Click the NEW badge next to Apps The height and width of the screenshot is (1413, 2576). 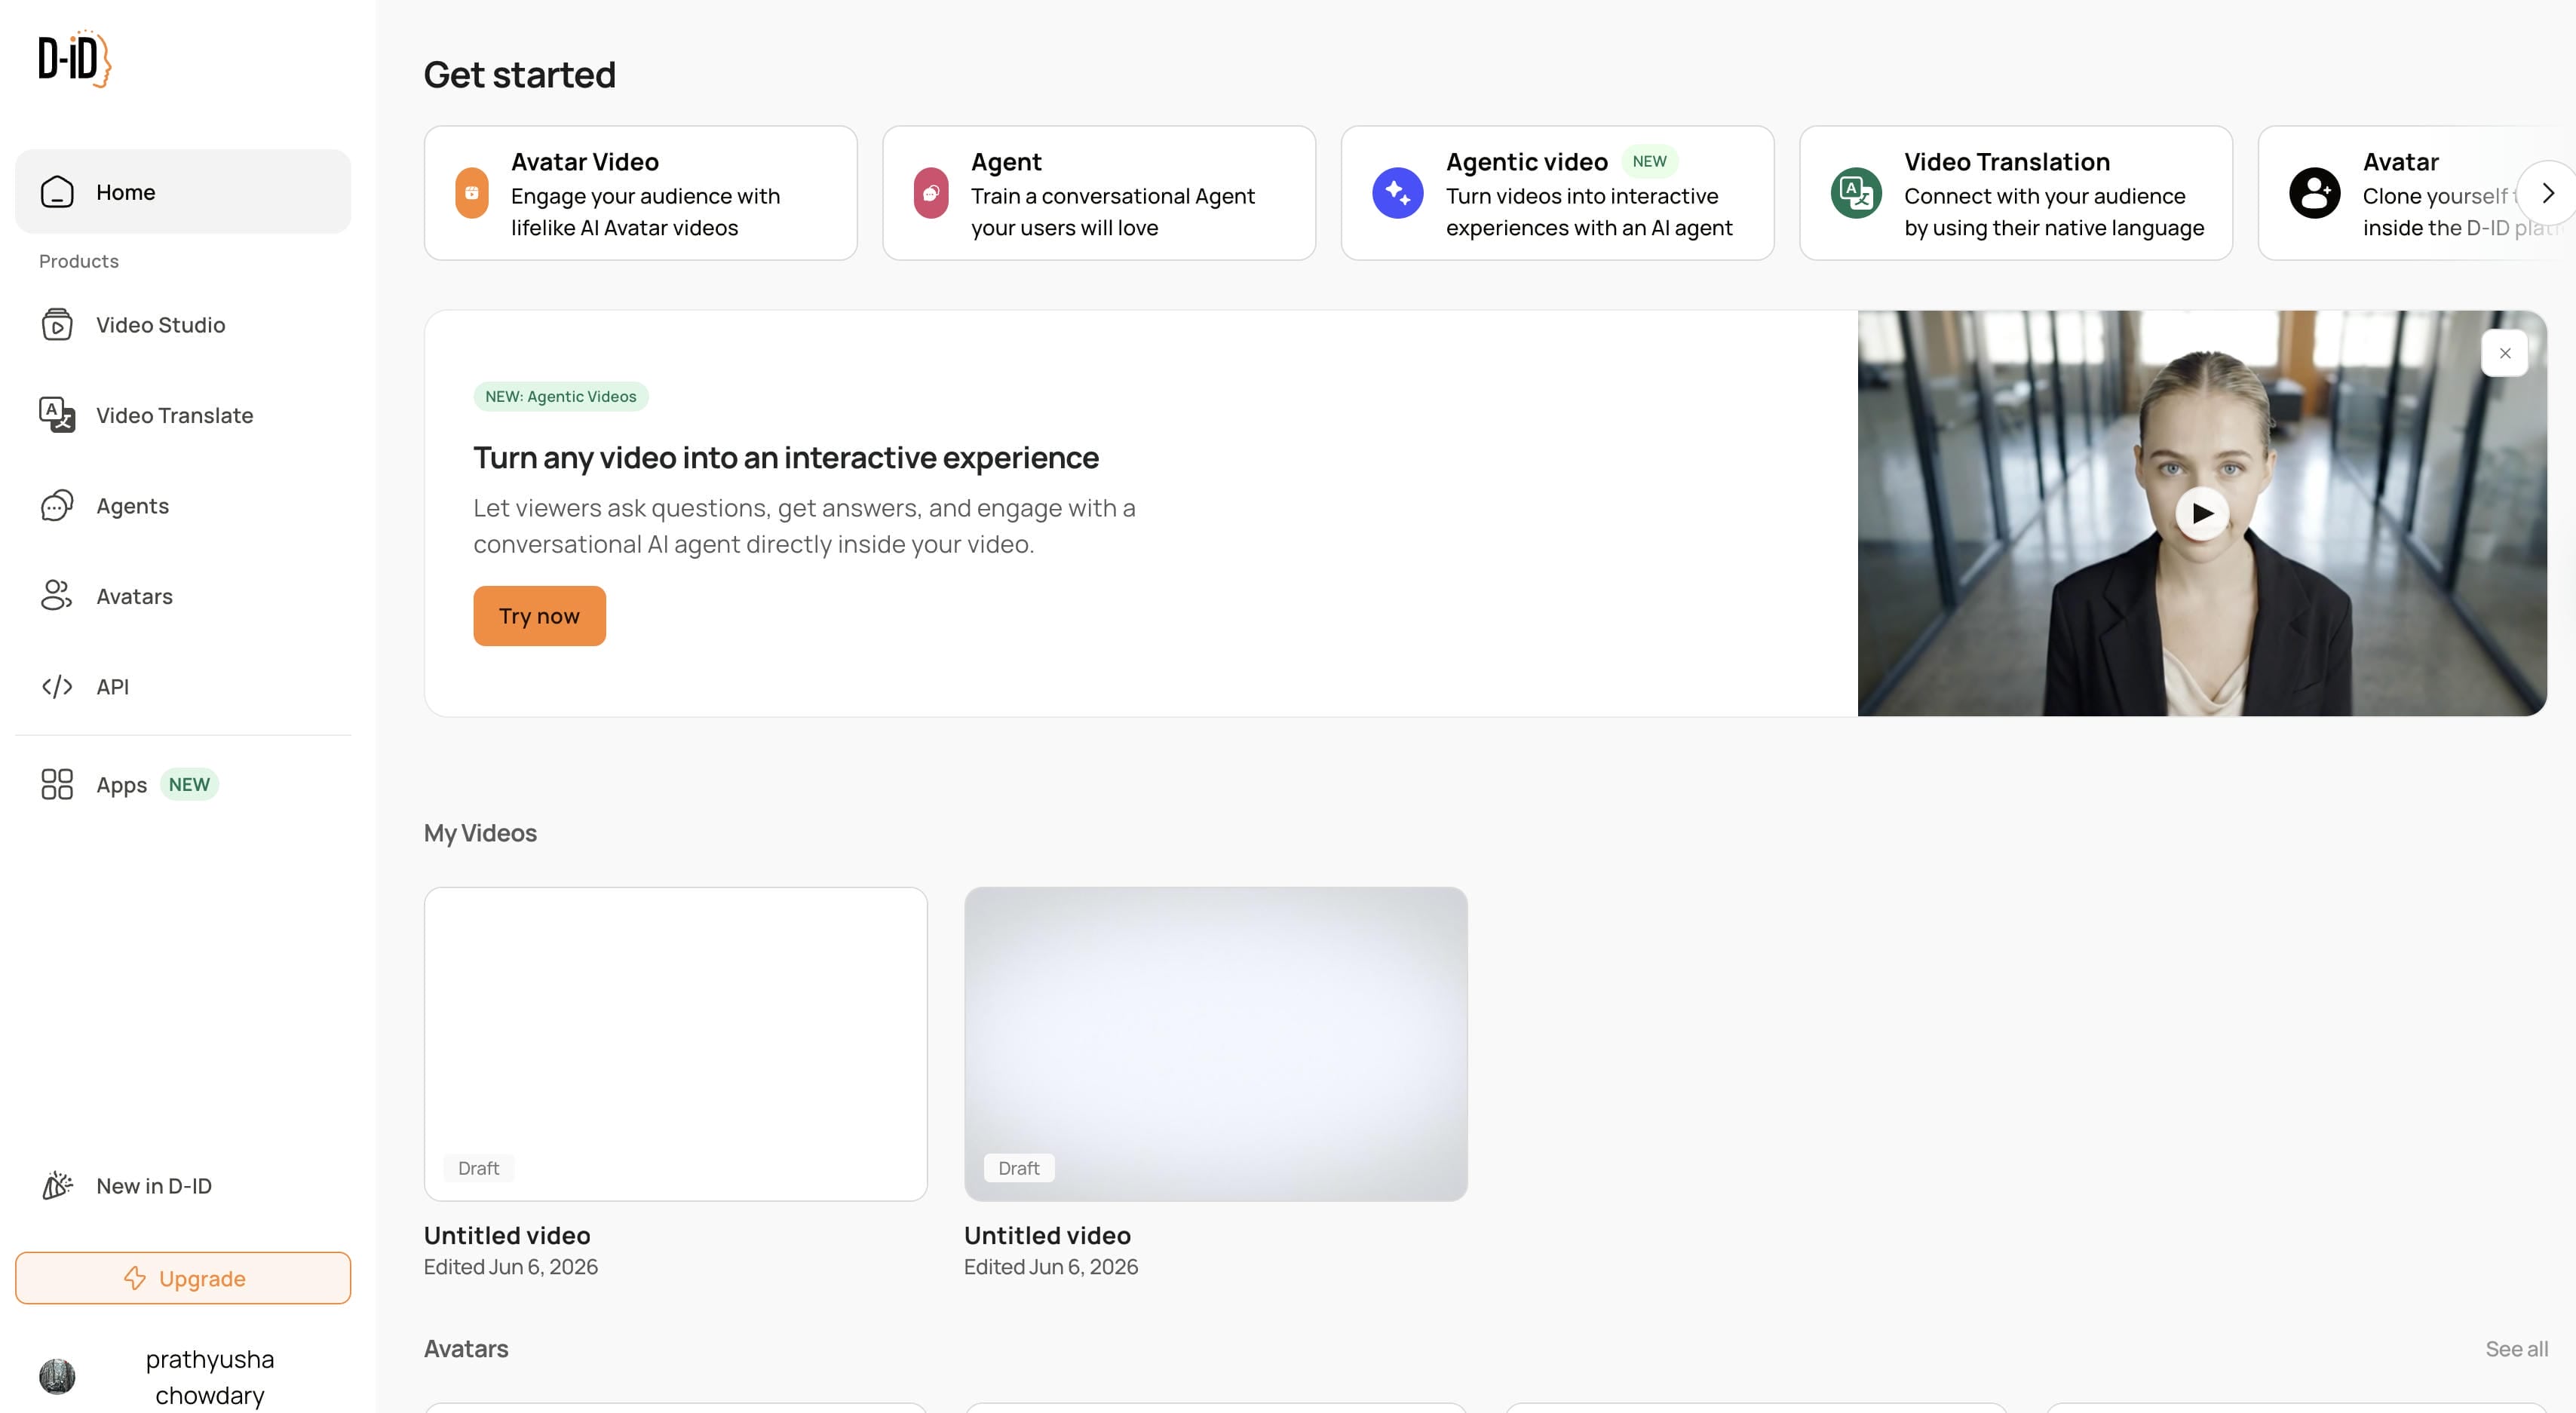(189, 785)
